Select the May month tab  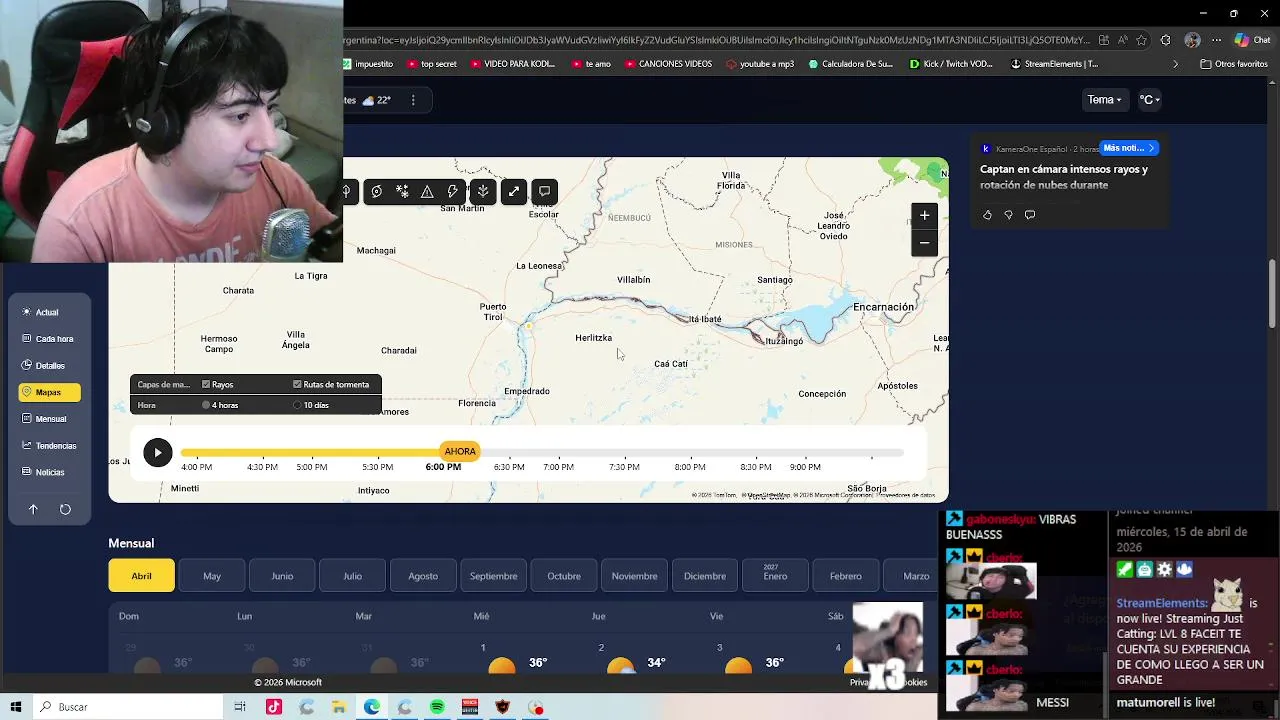pos(212,576)
